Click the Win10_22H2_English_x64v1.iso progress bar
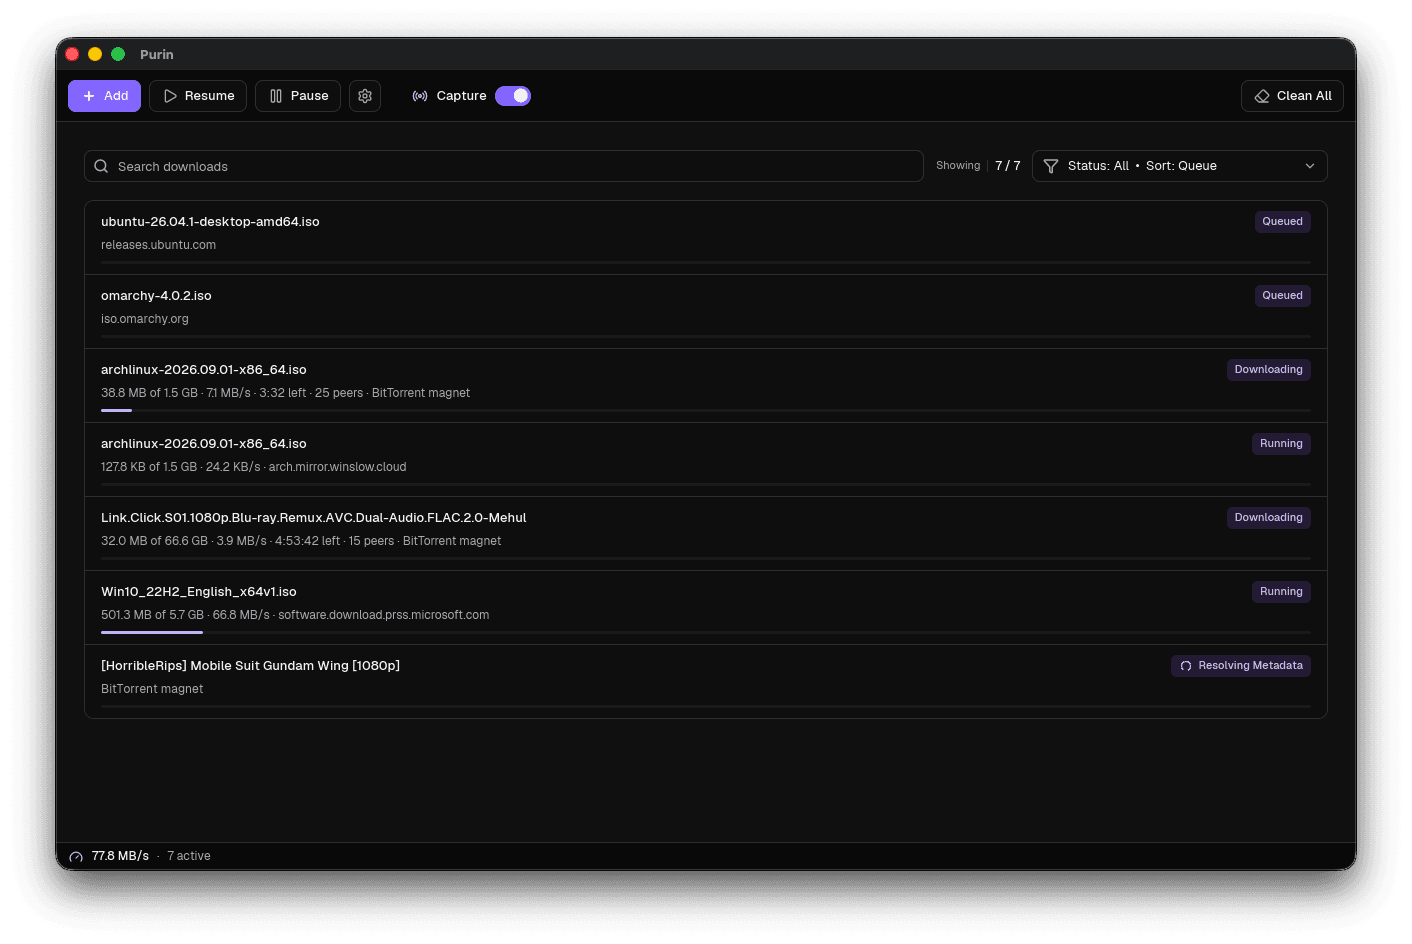 tap(706, 632)
